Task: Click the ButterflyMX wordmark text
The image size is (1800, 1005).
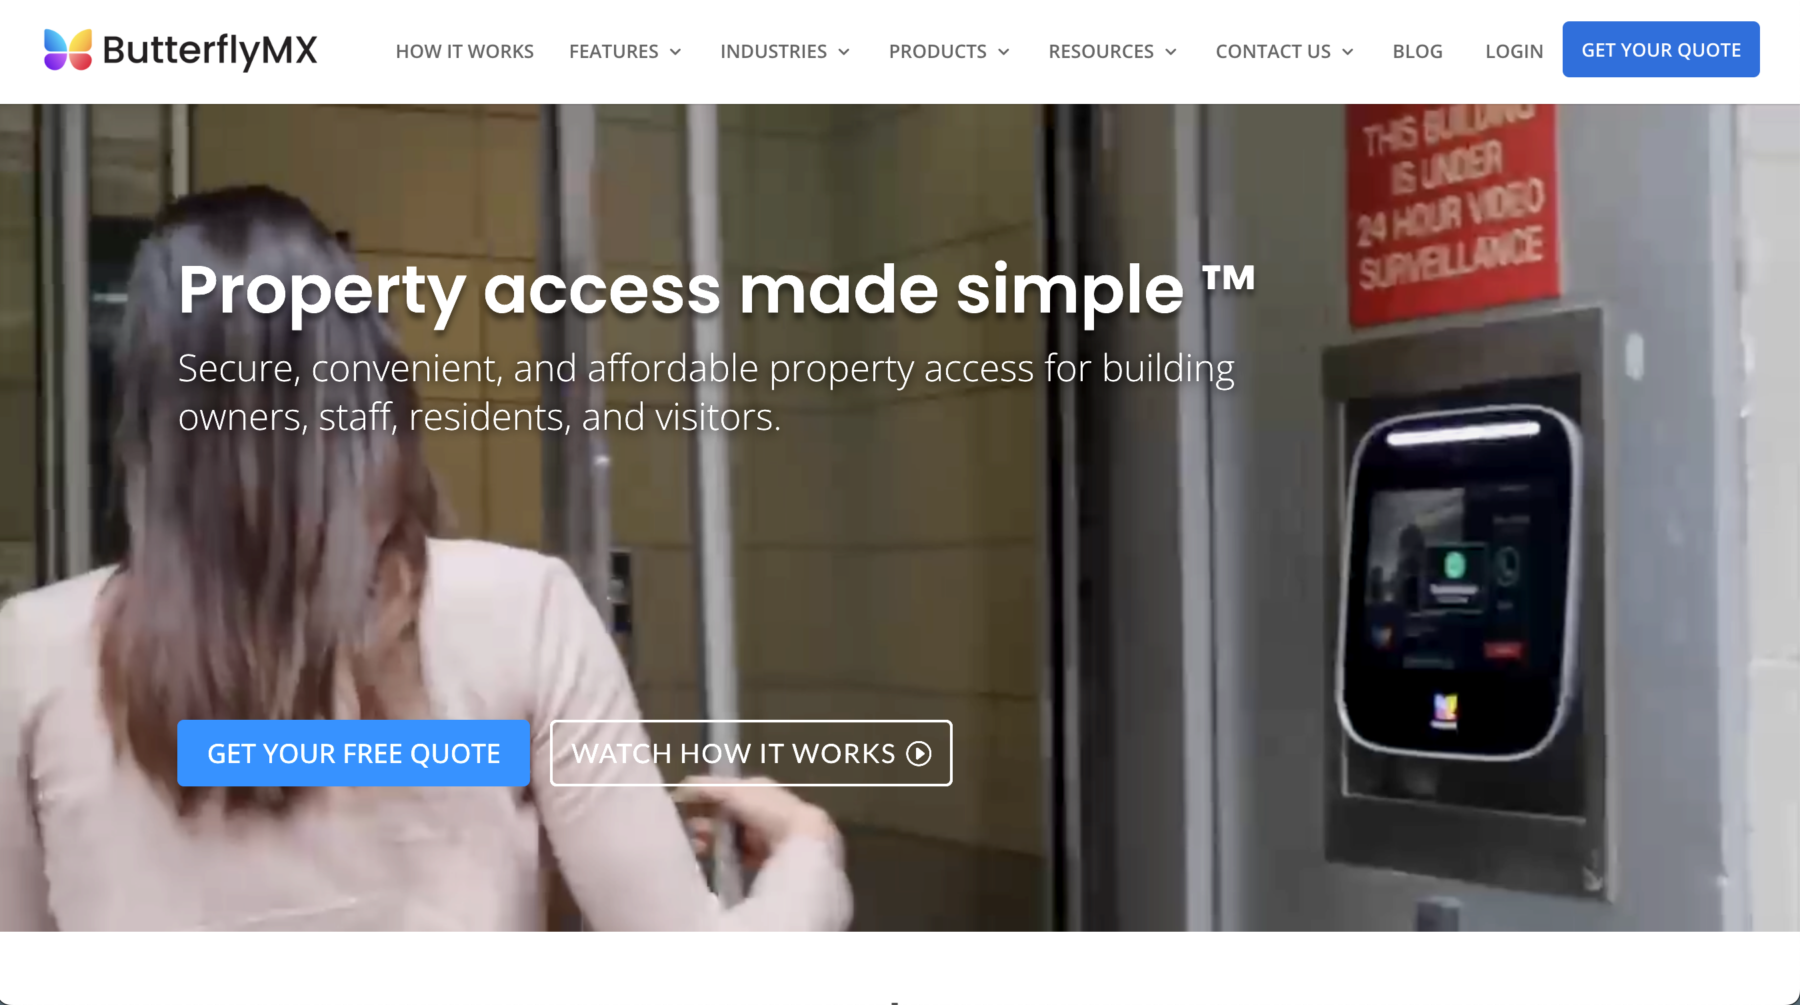Action: point(210,51)
